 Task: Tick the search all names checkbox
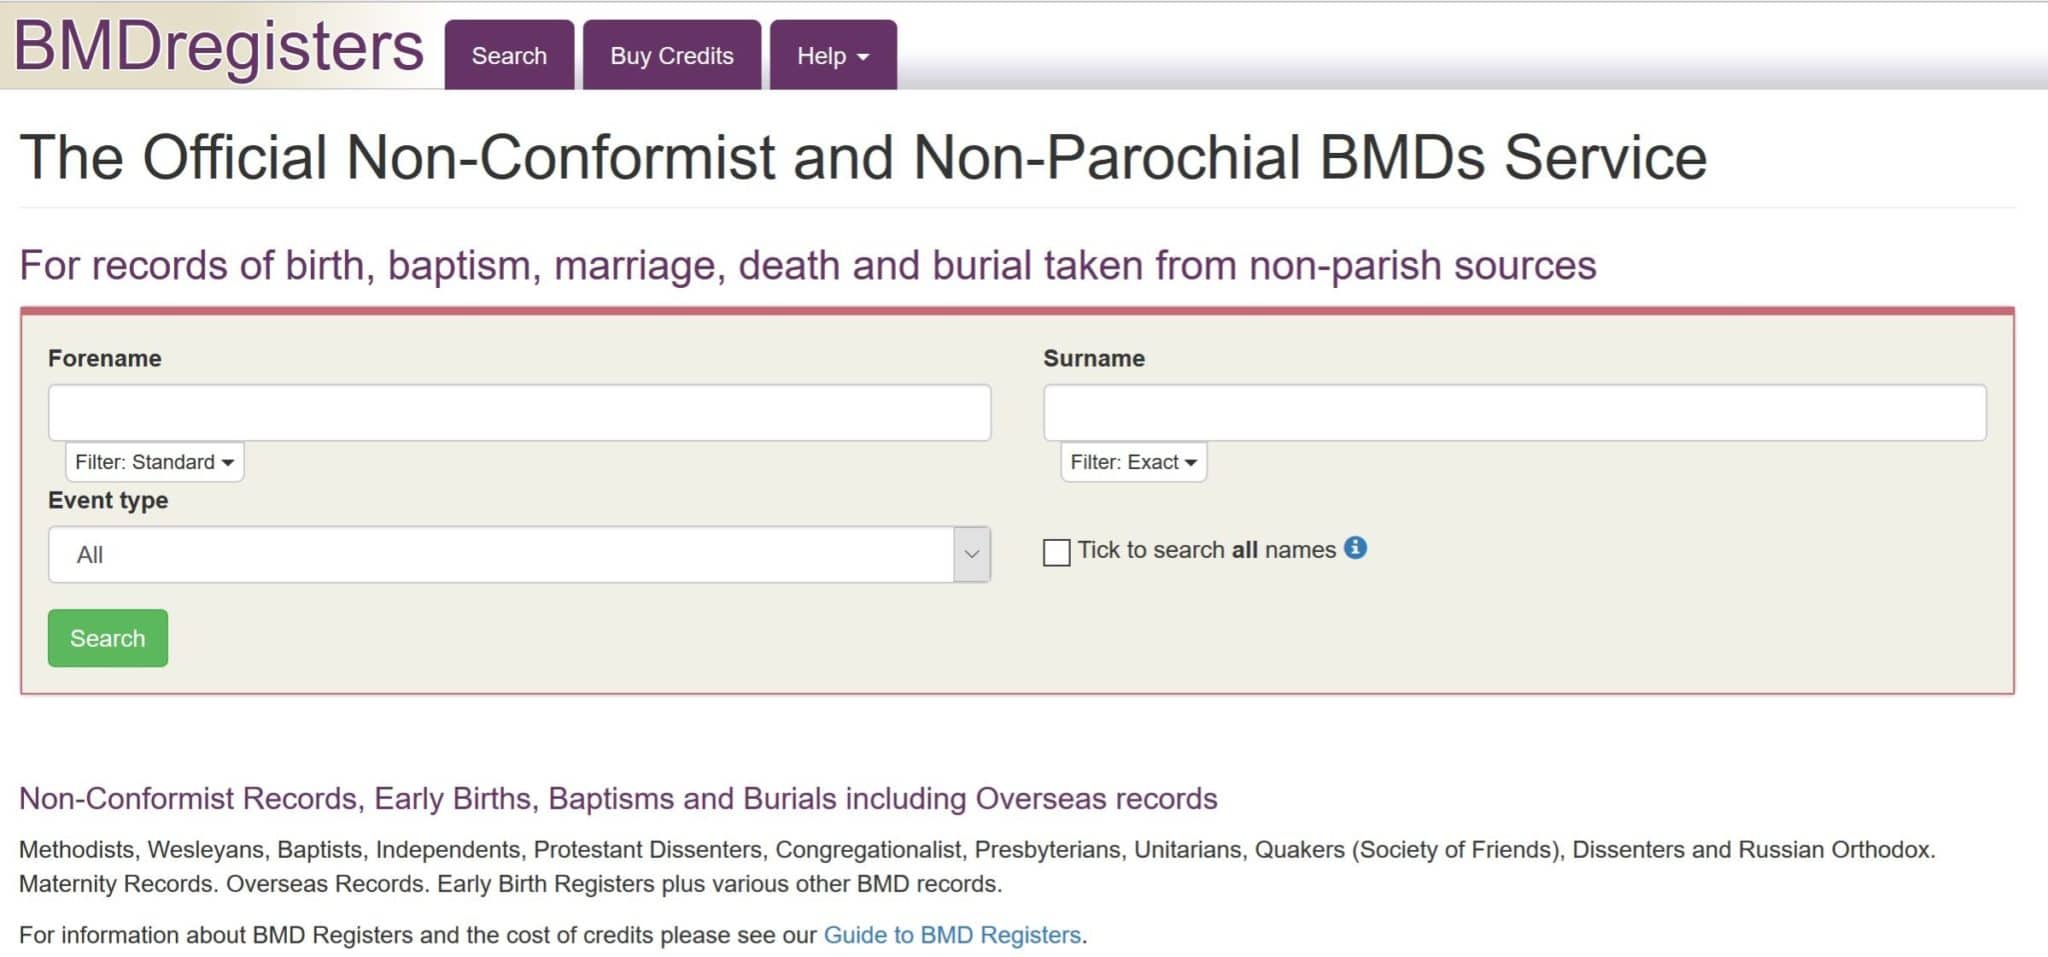(x=1056, y=552)
